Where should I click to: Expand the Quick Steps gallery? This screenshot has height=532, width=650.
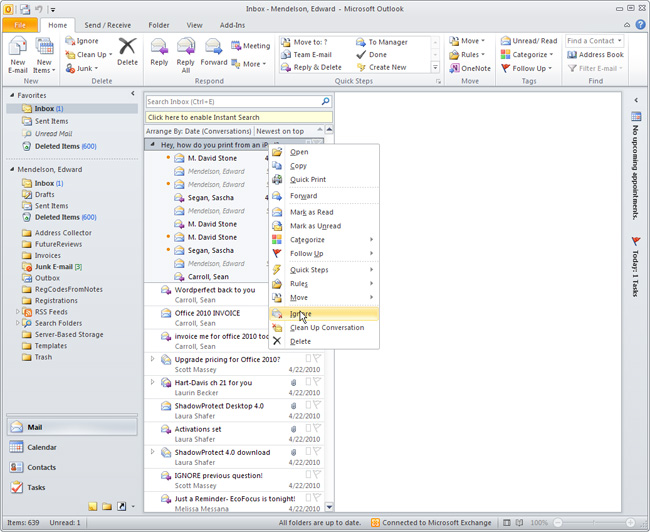coord(435,67)
